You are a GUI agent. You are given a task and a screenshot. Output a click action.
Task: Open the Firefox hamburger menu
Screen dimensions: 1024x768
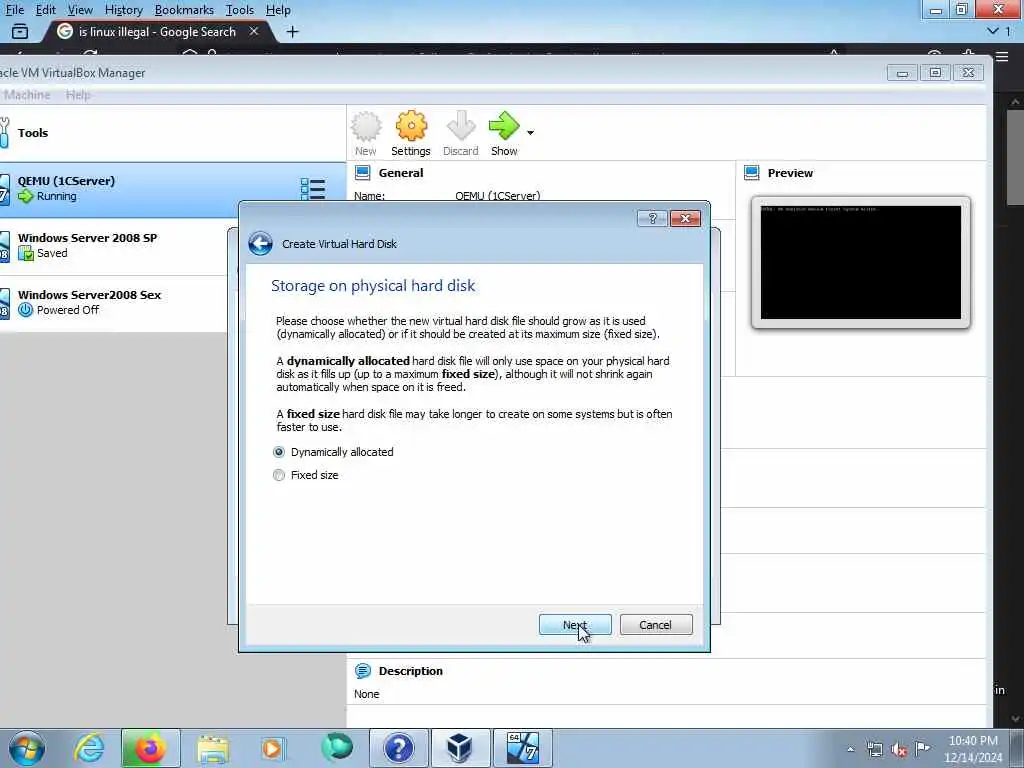(1002, 57)
